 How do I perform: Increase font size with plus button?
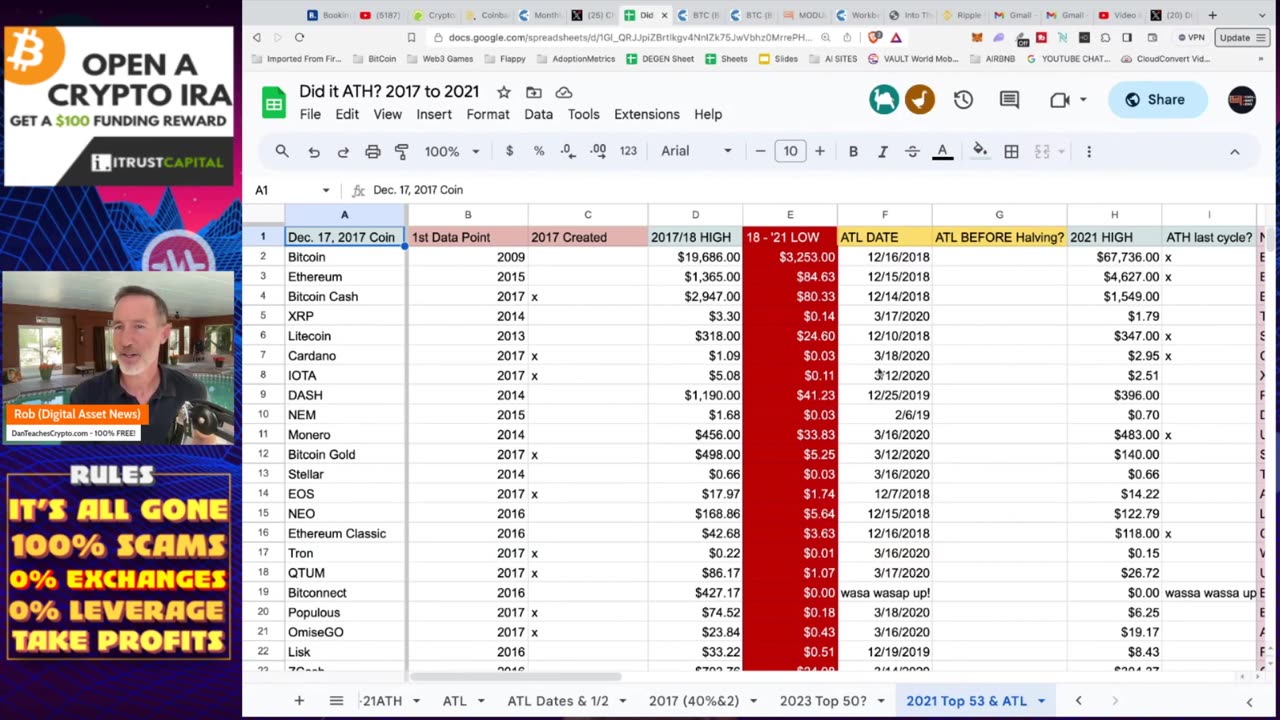coord(820,151)
